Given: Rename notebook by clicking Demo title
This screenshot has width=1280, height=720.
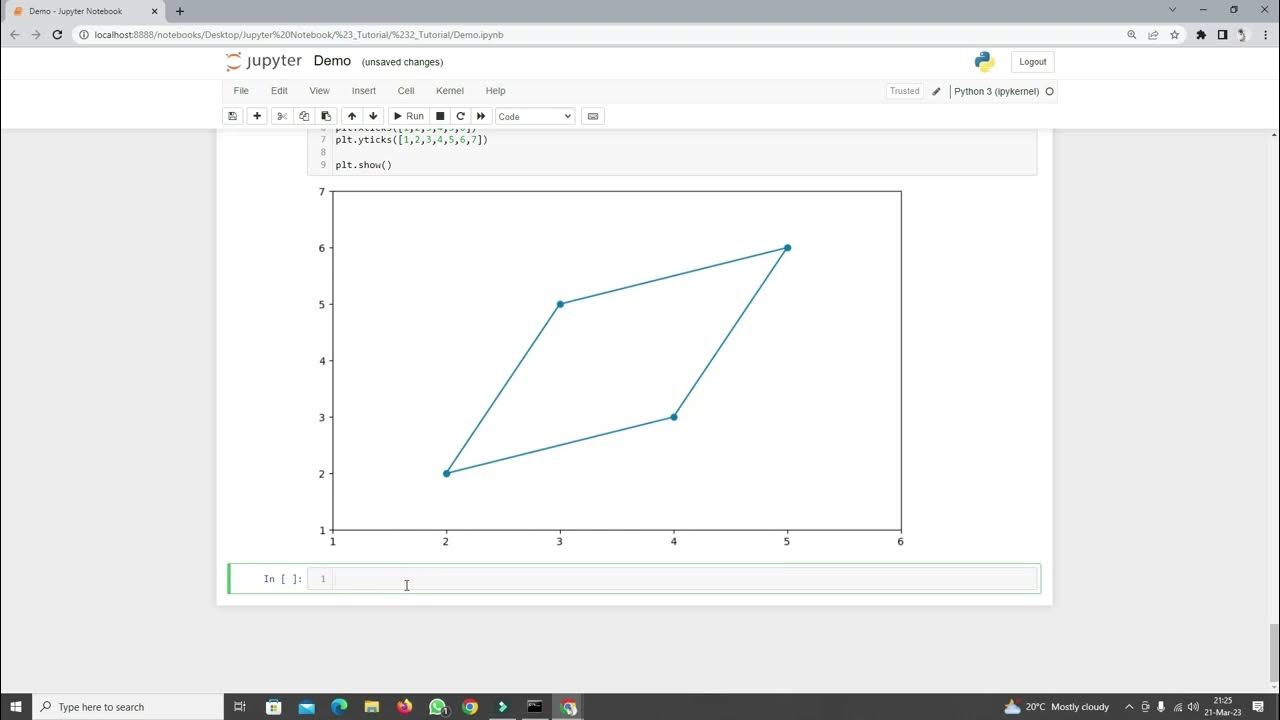Looking at the screenshot, I should pos(332,61).
